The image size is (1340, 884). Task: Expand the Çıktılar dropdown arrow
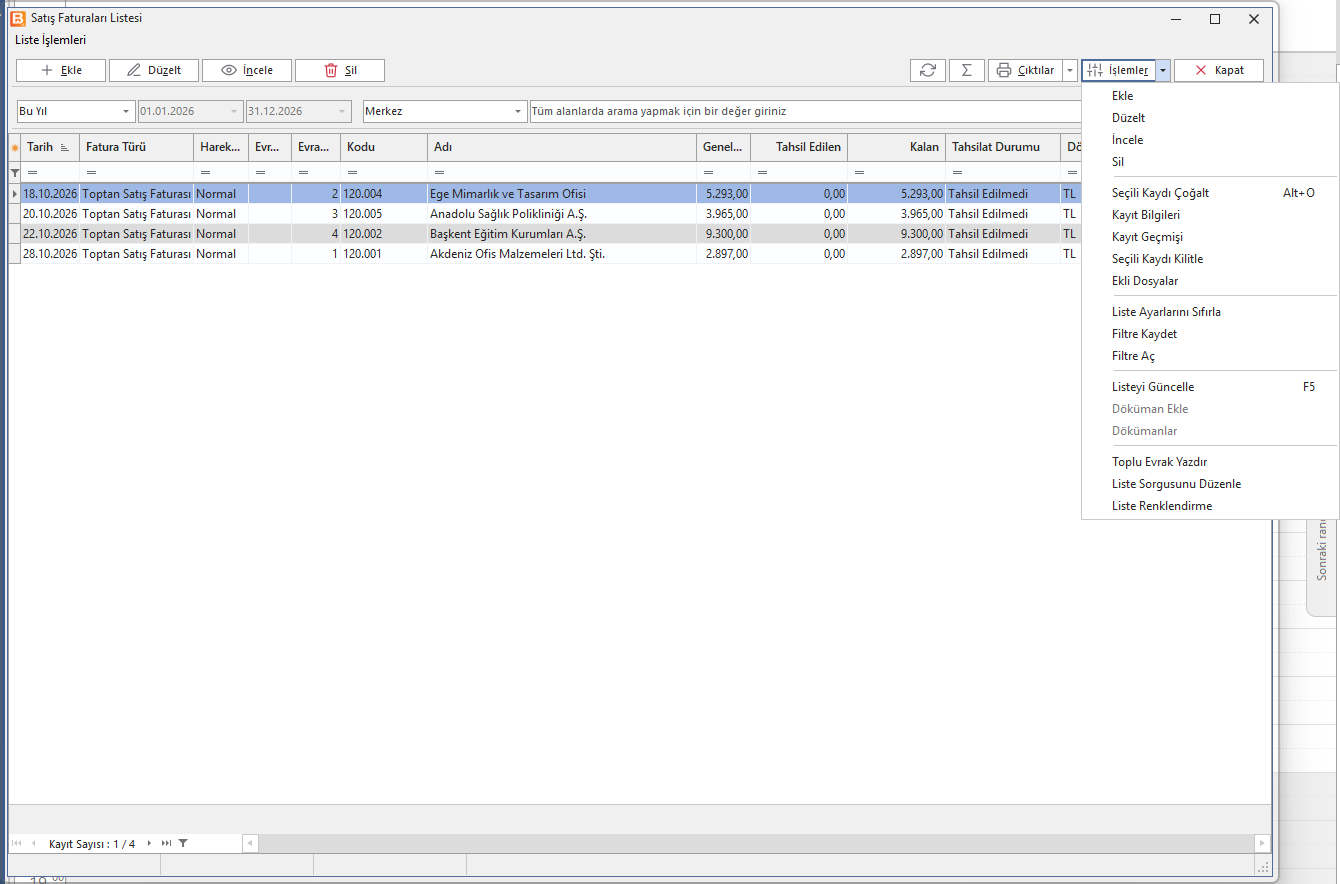1070,70
